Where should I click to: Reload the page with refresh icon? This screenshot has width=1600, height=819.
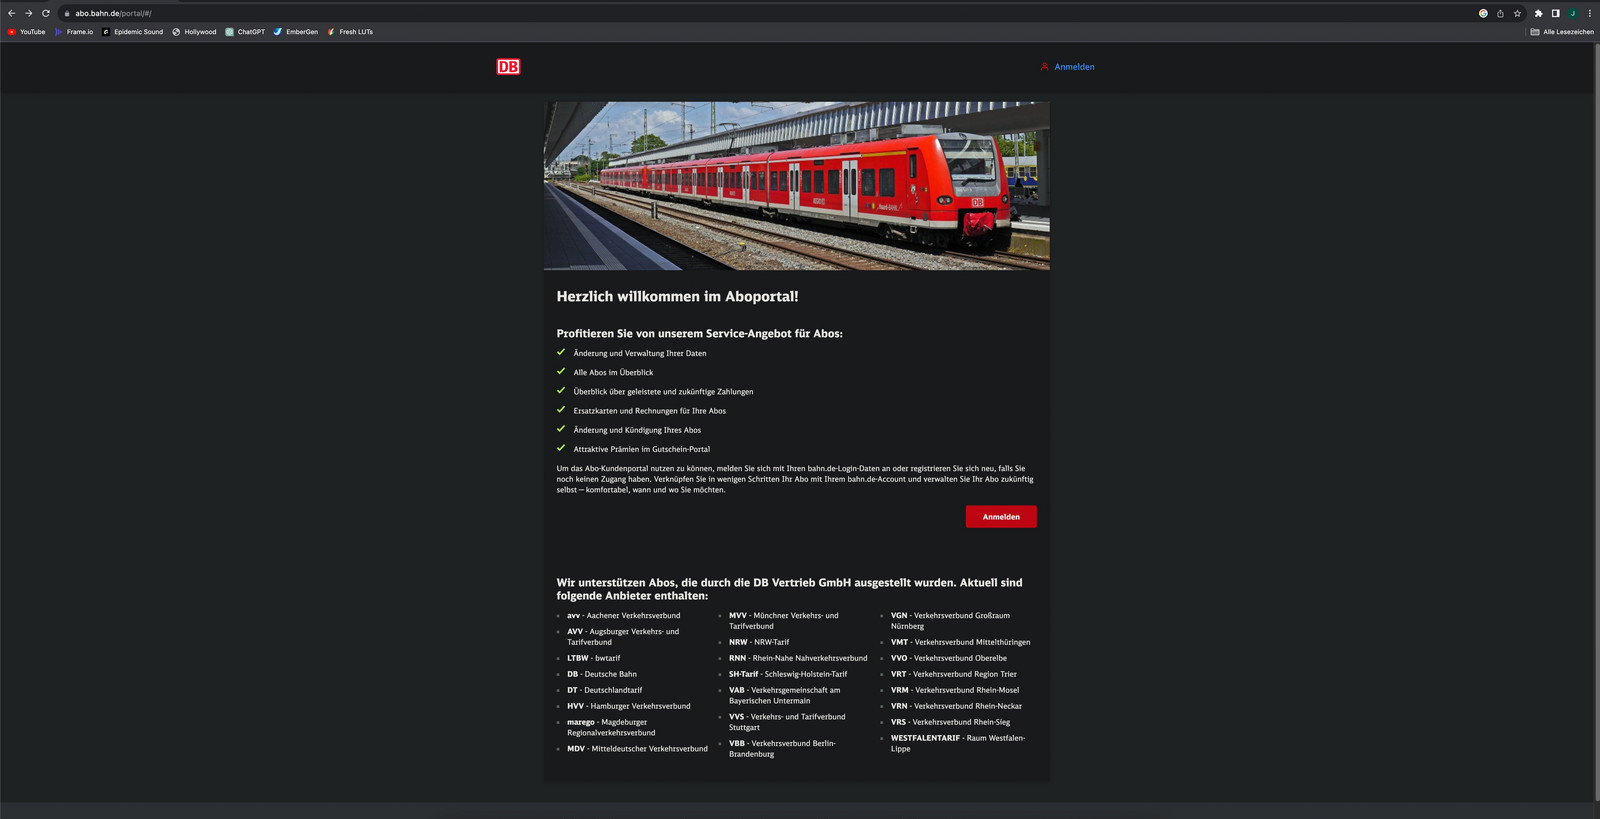click(x=46, y=13)
